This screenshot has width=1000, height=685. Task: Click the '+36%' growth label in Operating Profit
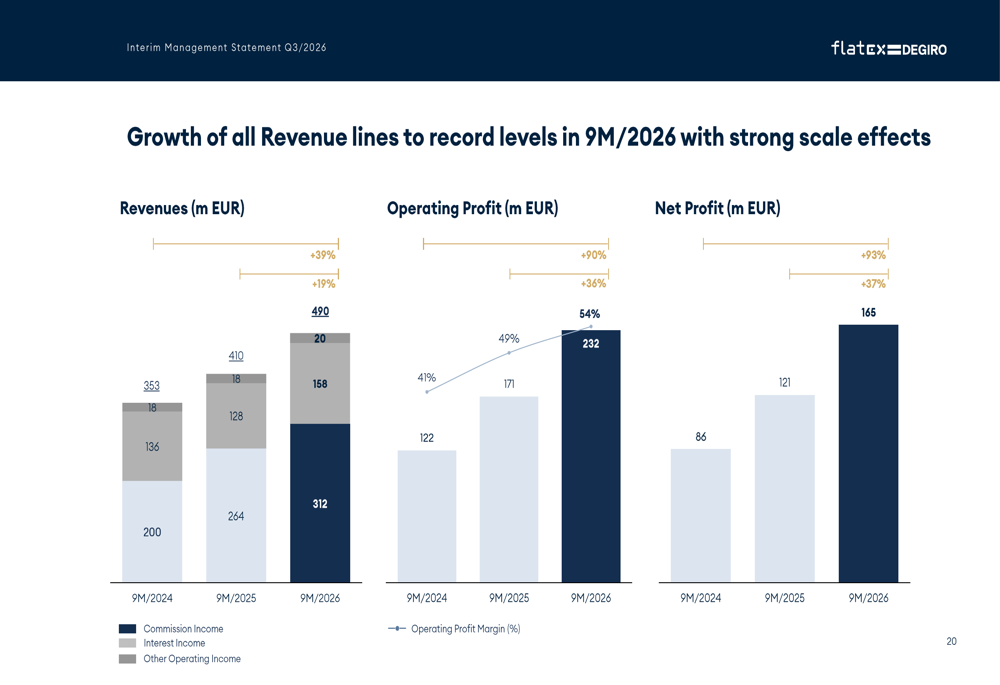[x=593, y=284]
